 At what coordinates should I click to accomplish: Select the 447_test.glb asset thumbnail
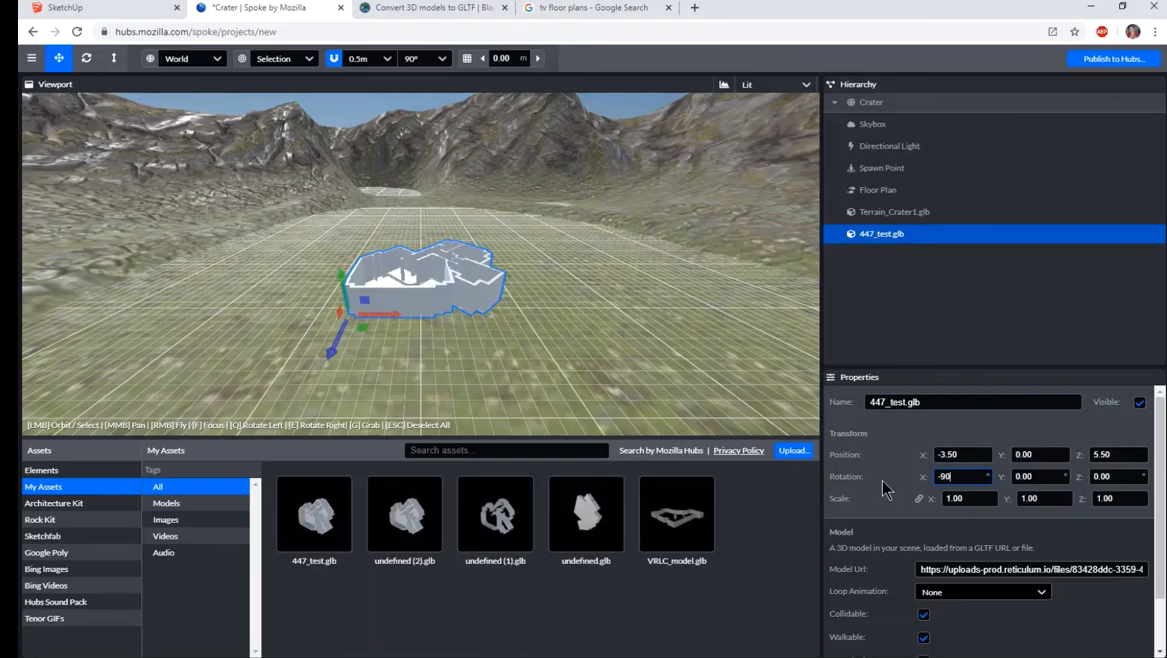(314, 514)
